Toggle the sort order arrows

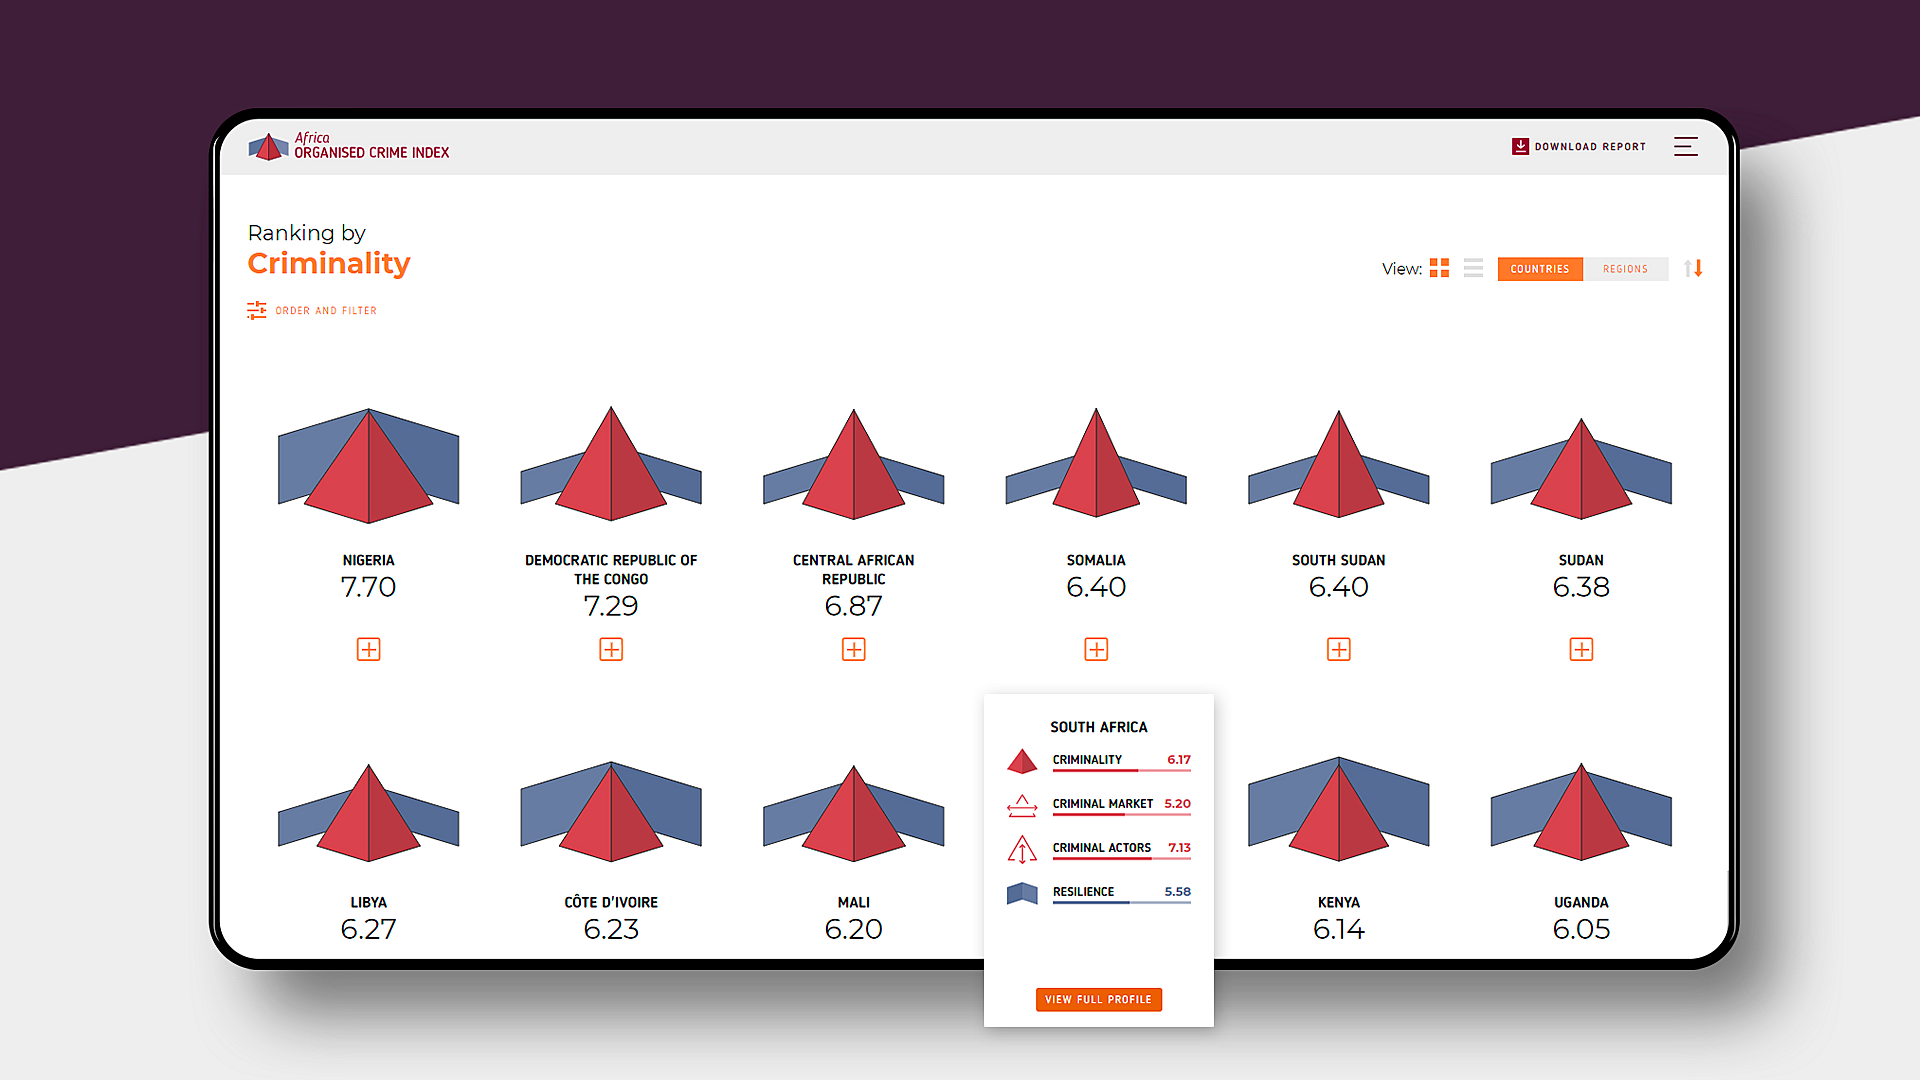[1693, 268]
